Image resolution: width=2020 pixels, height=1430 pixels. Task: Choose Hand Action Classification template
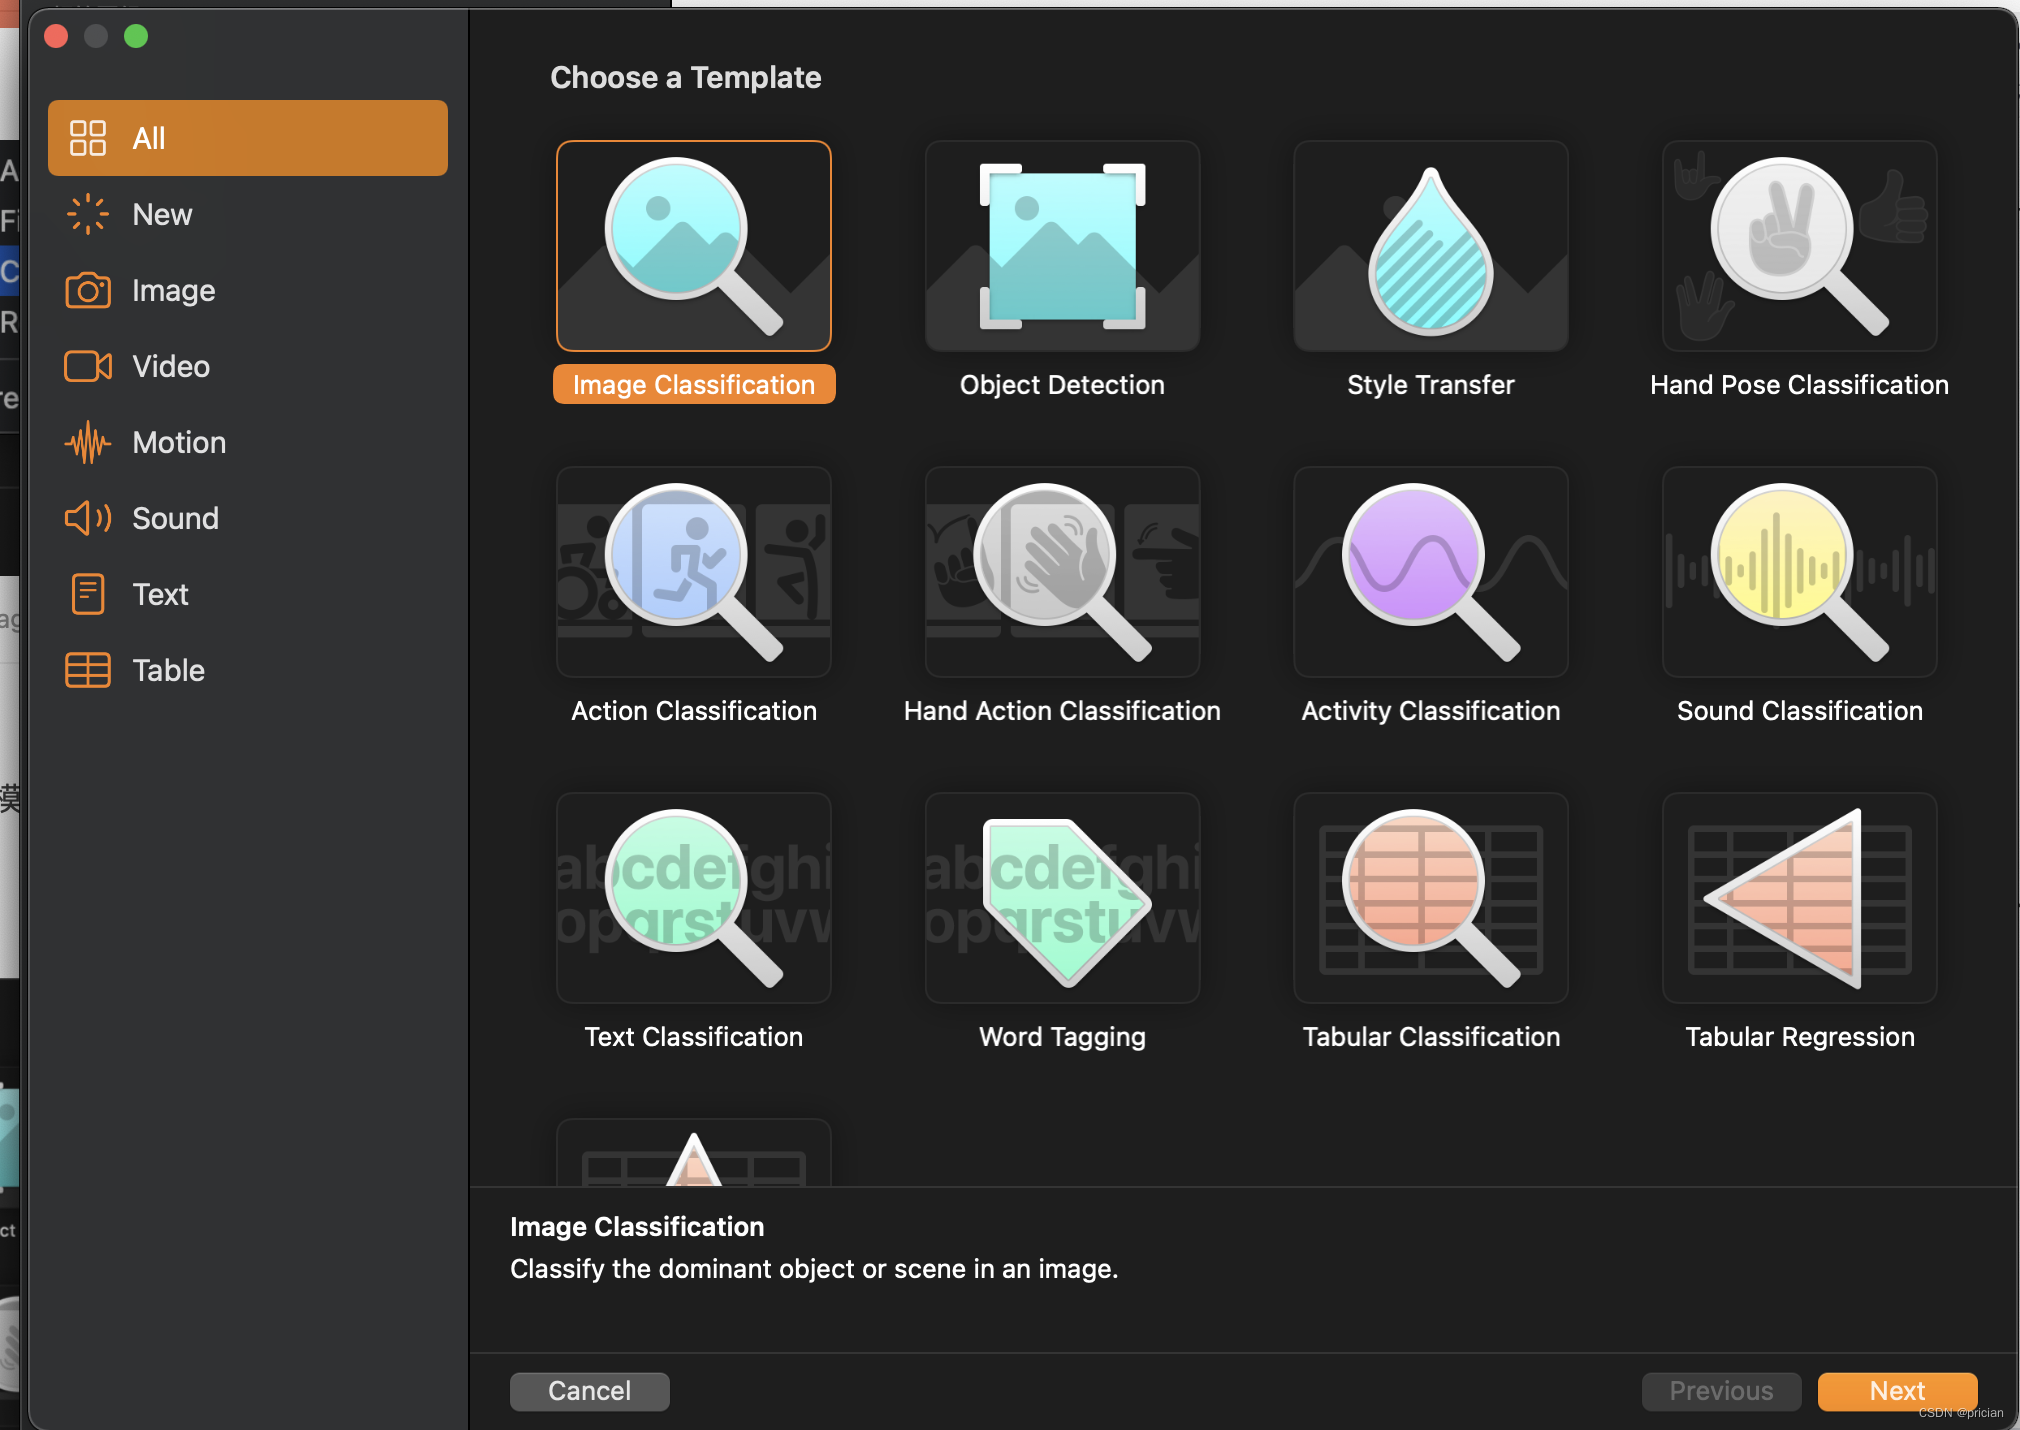(x=1062, y=572)
